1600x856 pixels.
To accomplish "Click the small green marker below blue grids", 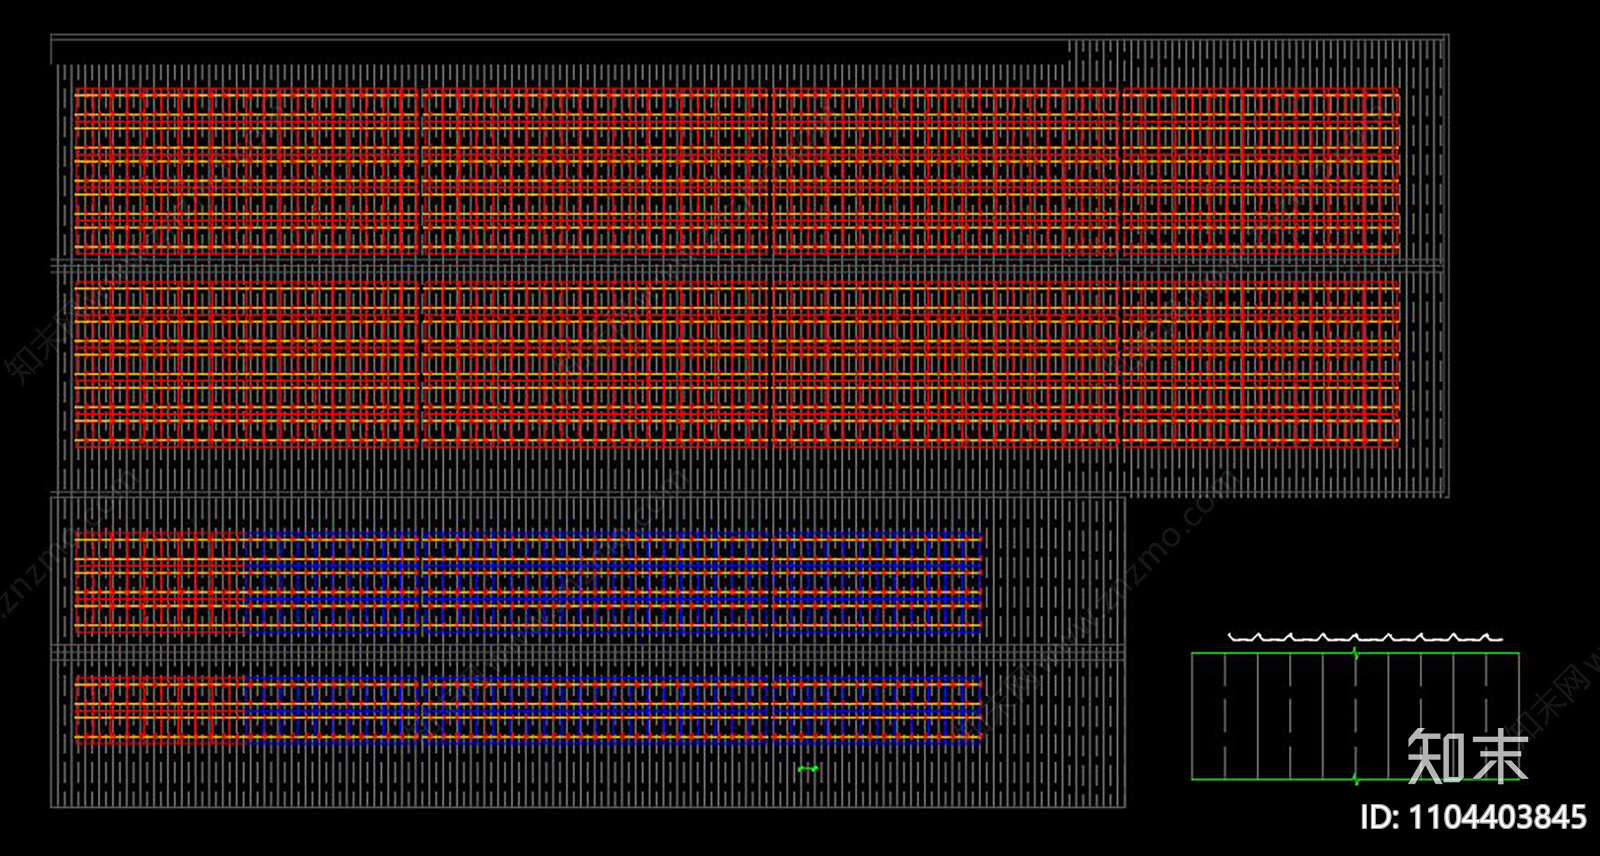I will pos(808,769).
